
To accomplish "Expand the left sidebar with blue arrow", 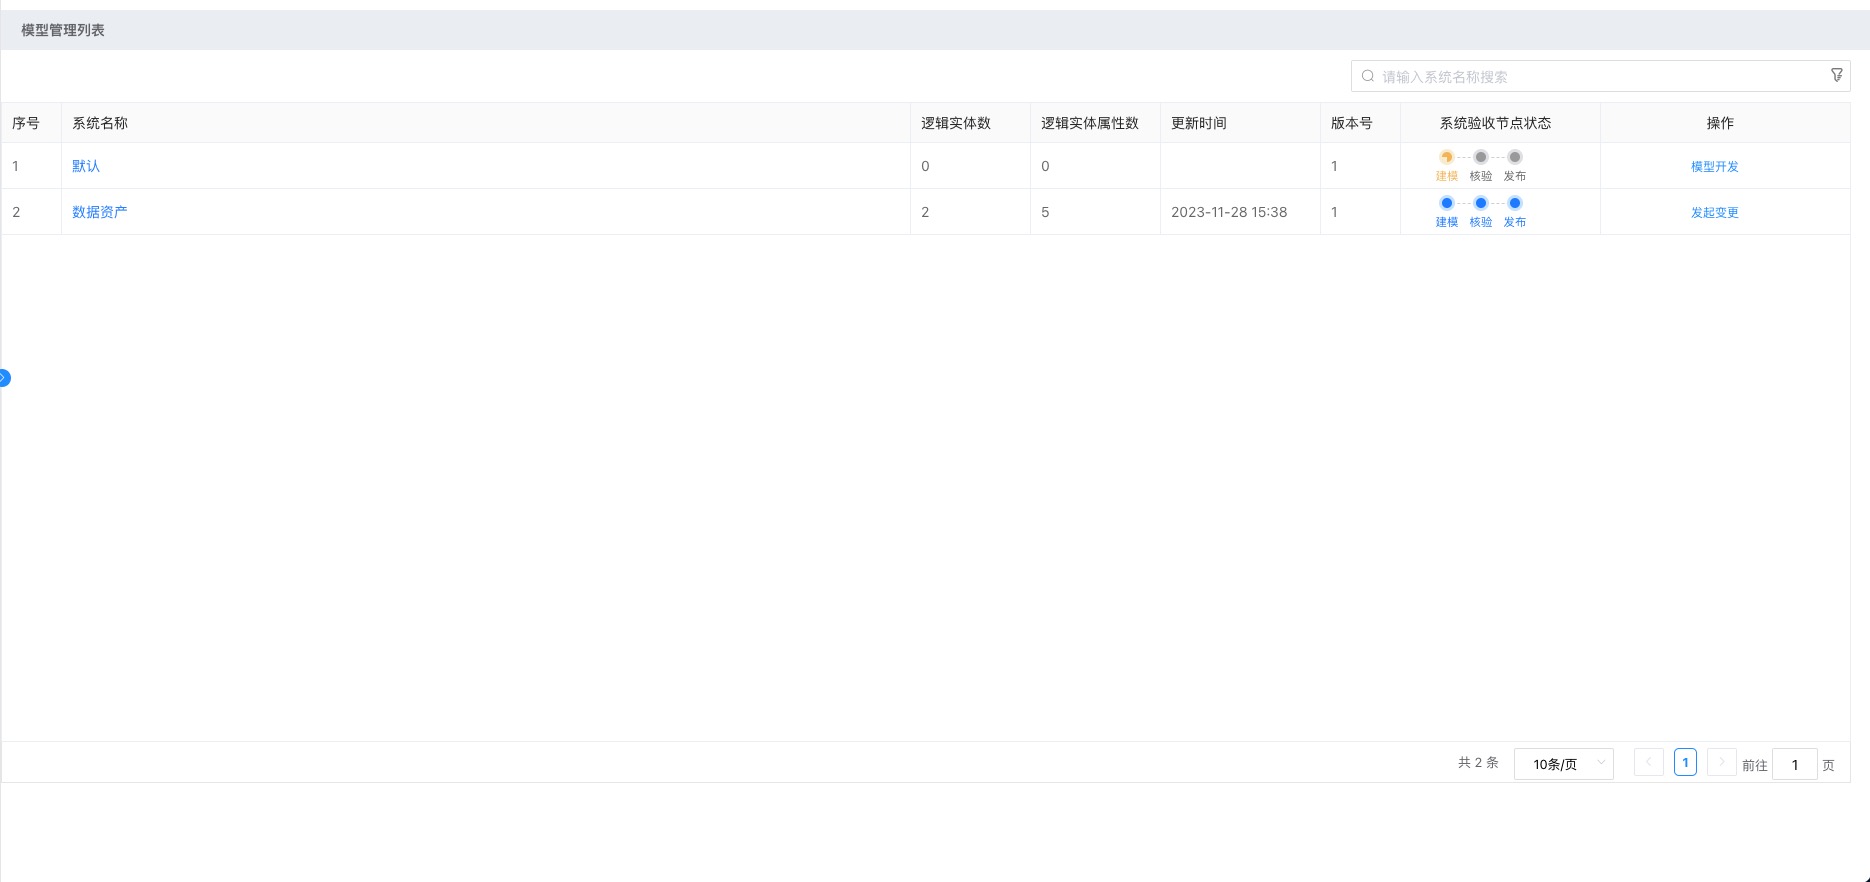I will [4, 378].
